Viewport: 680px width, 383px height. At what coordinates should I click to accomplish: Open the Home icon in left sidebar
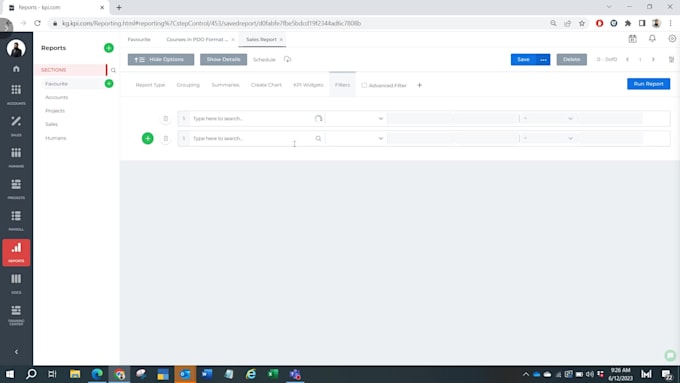[16, 69]
